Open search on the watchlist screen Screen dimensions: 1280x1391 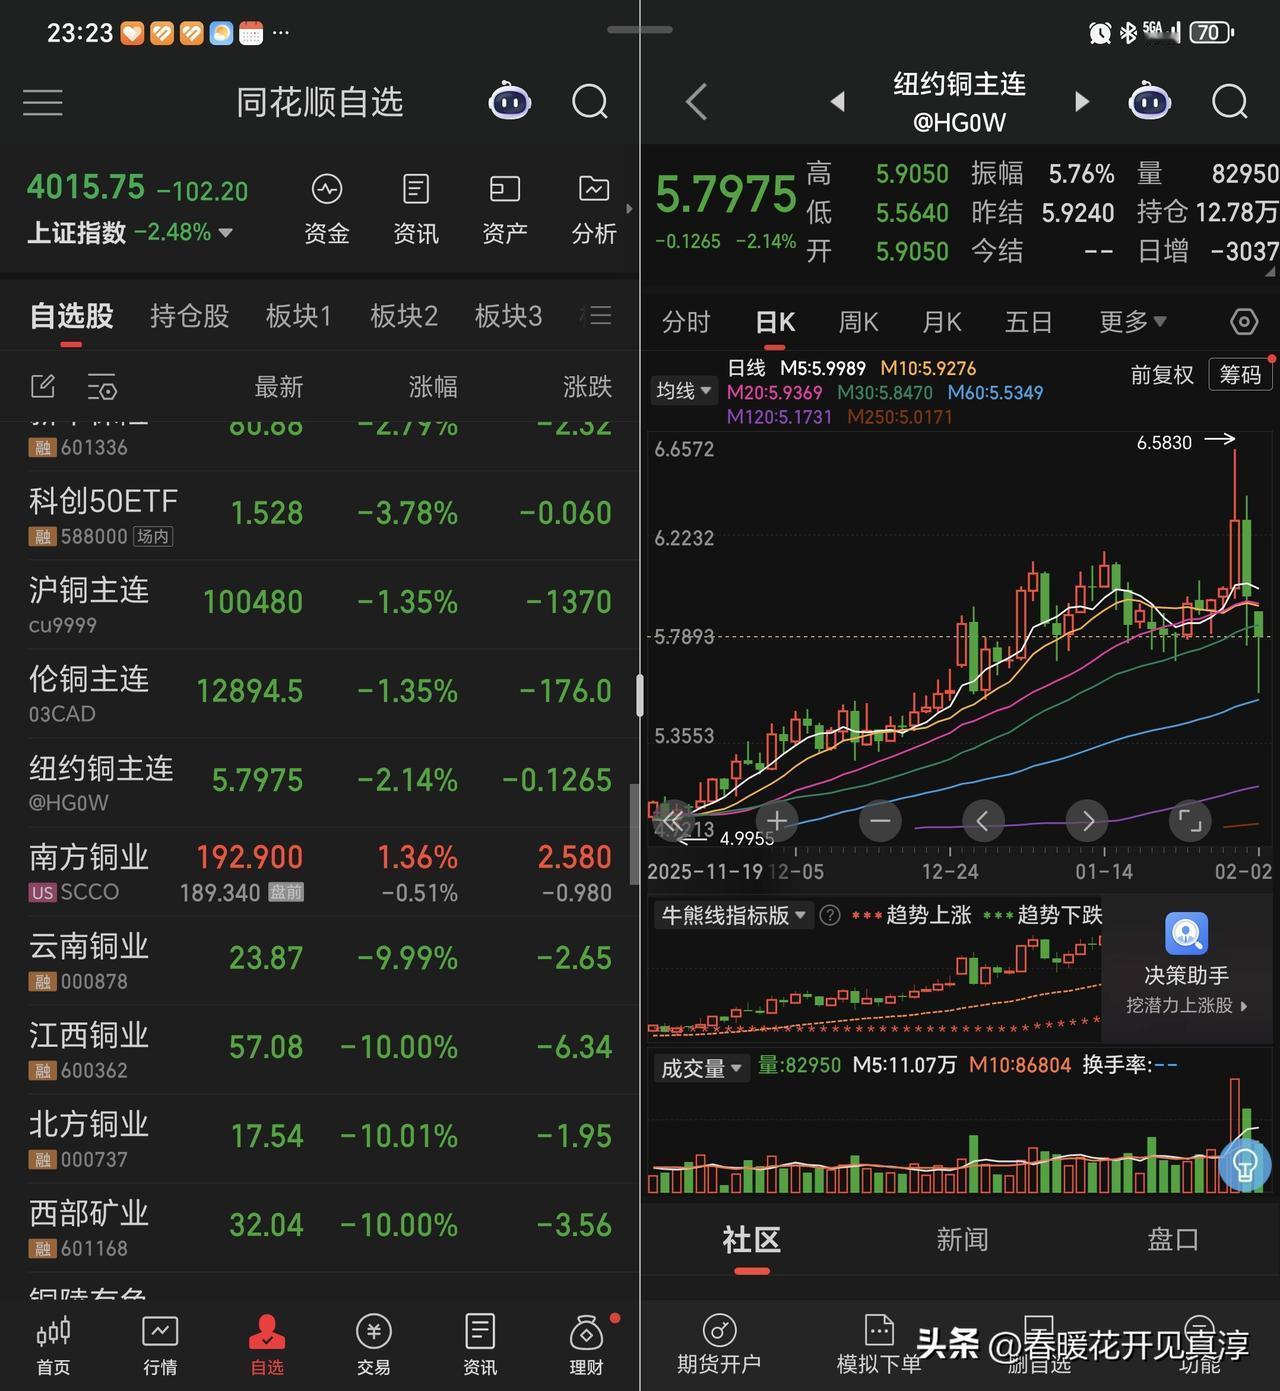[x=589, y=101]
